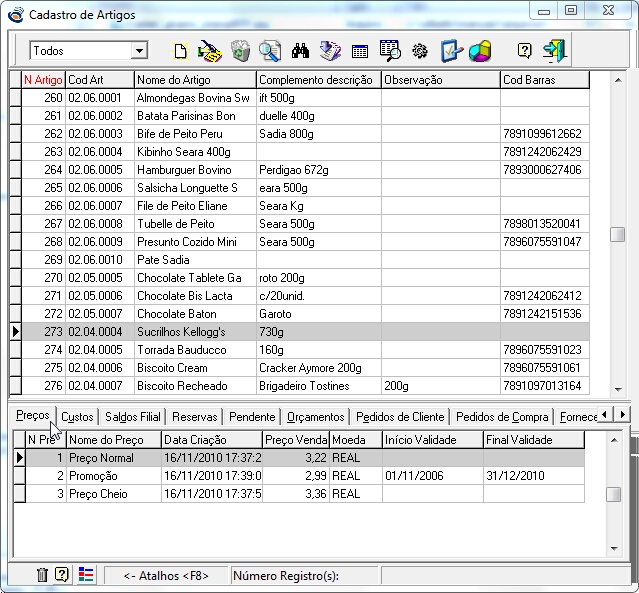This screenshot has height=593, width=639.
Task: Click the colored list icon in status bar
Action: (86, 575)
